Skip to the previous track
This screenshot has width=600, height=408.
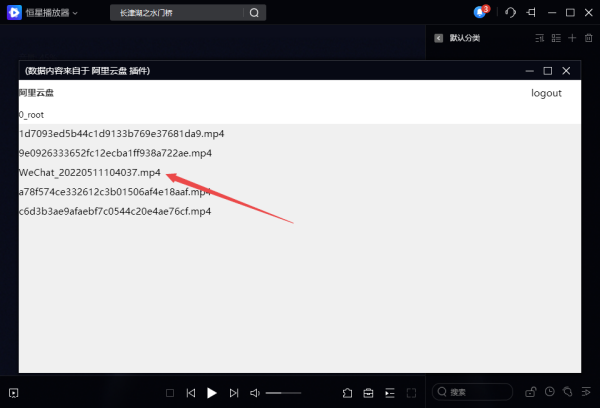tap(190, 393)
